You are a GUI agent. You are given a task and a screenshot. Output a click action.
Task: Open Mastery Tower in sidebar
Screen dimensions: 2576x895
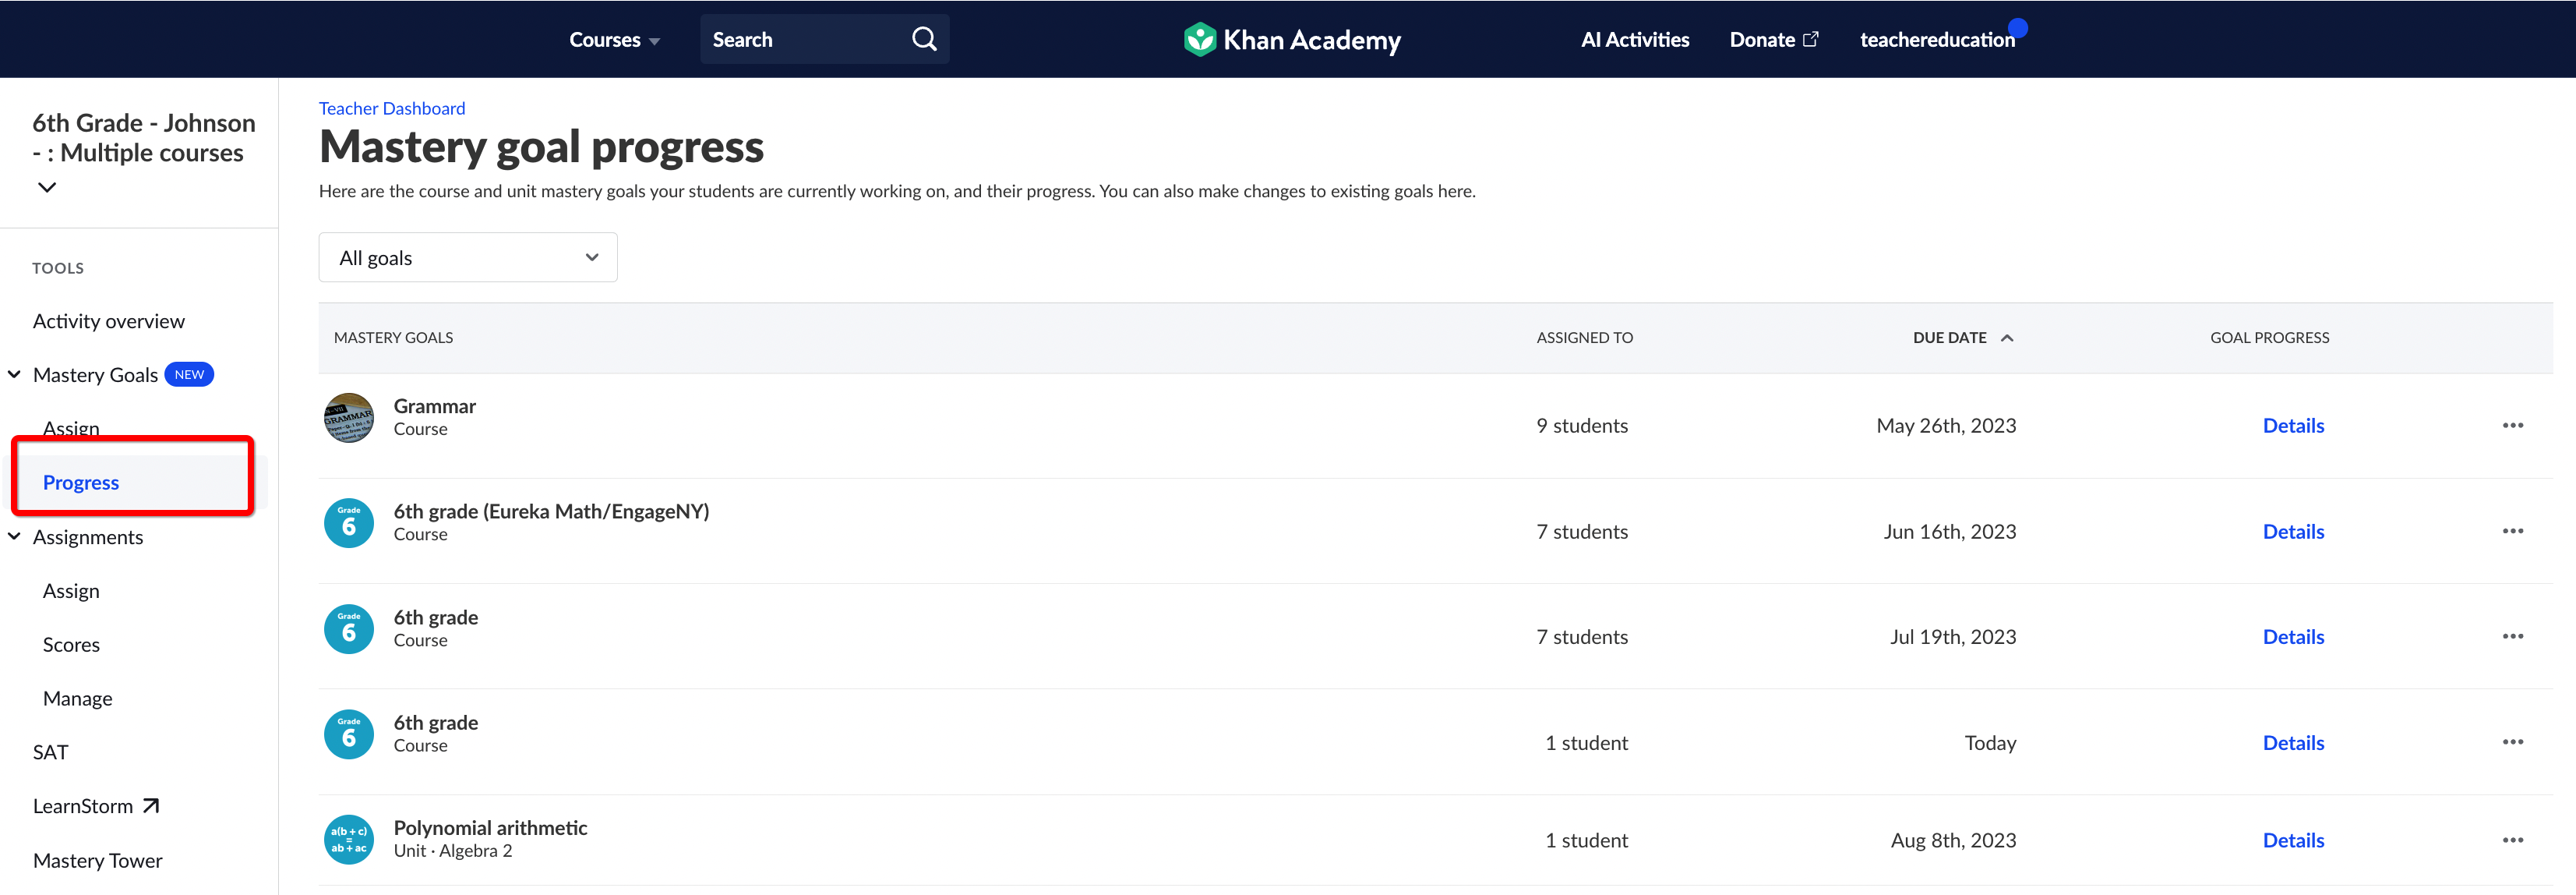click(97, 861)
